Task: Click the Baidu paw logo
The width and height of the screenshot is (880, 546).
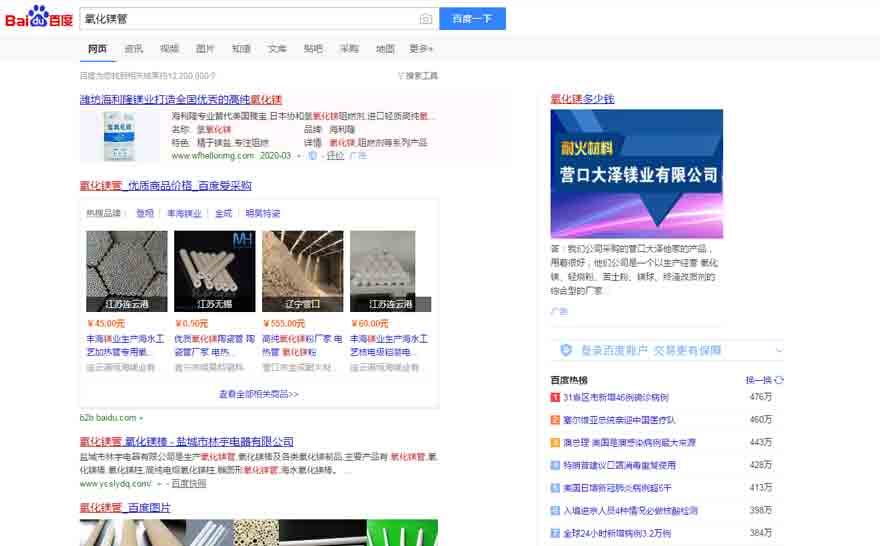Action: (37, 17)
